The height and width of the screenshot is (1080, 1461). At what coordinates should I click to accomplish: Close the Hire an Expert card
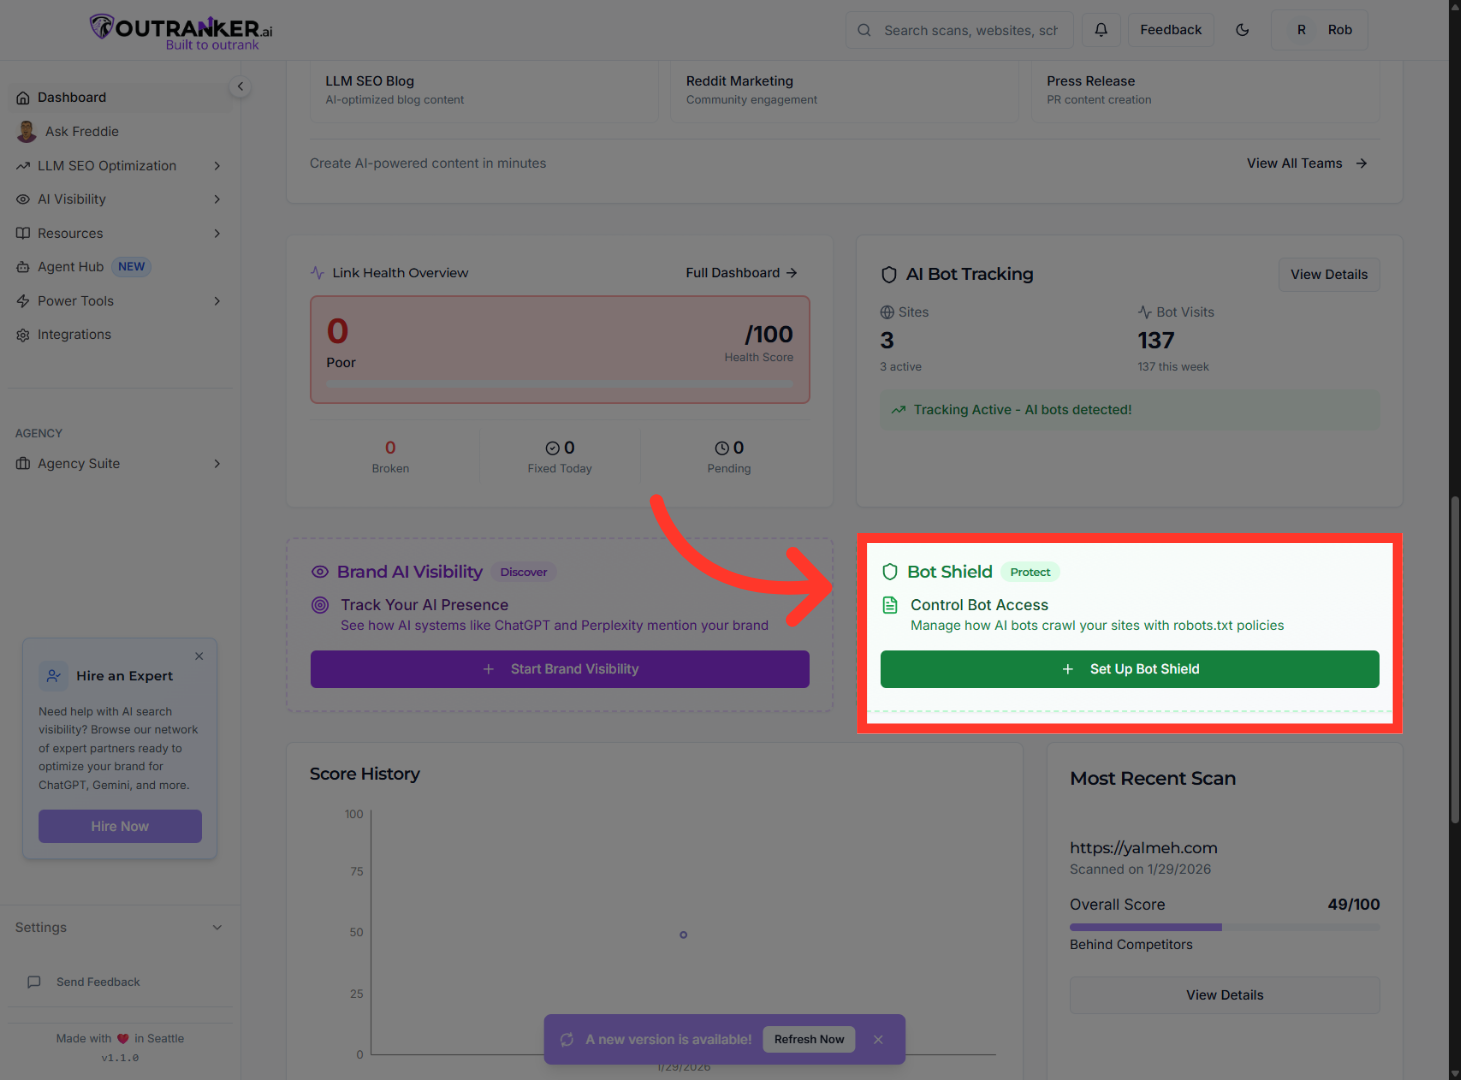coord(199,656)
